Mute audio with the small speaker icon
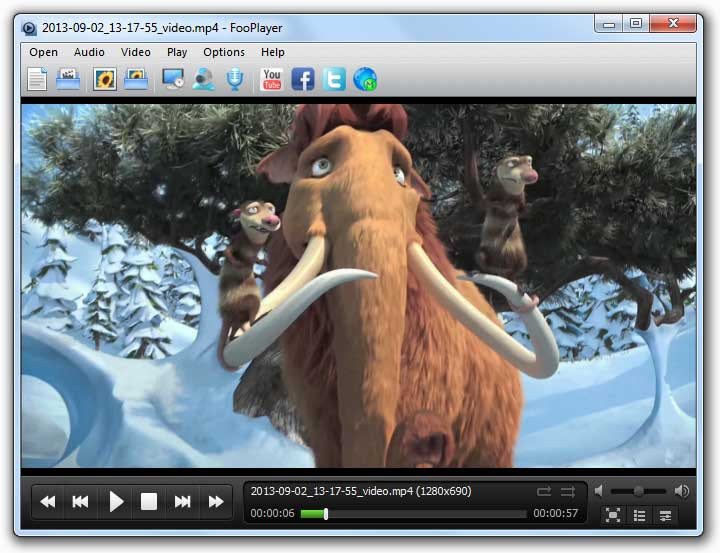The image size is (720, 553). [x=599, y=491]
